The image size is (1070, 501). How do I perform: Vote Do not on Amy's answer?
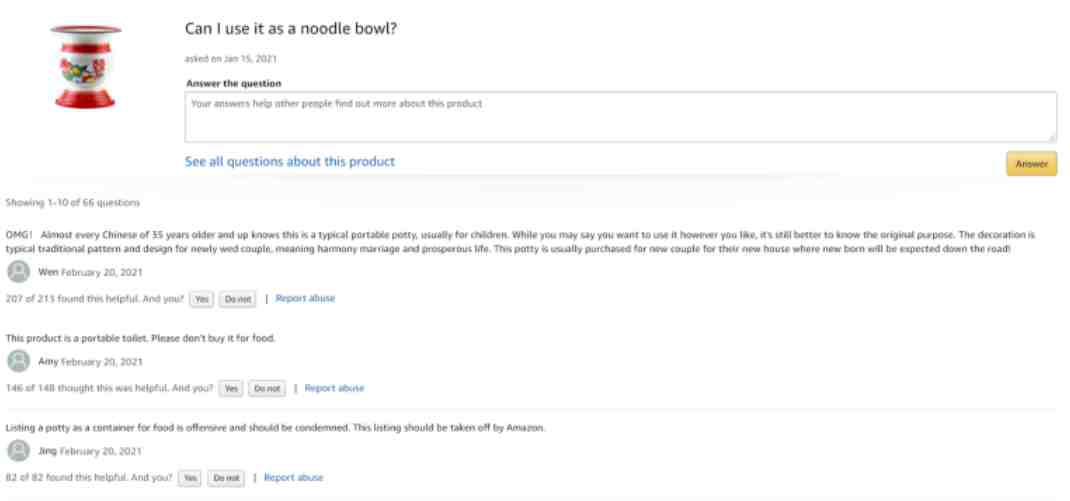(267, 388)
